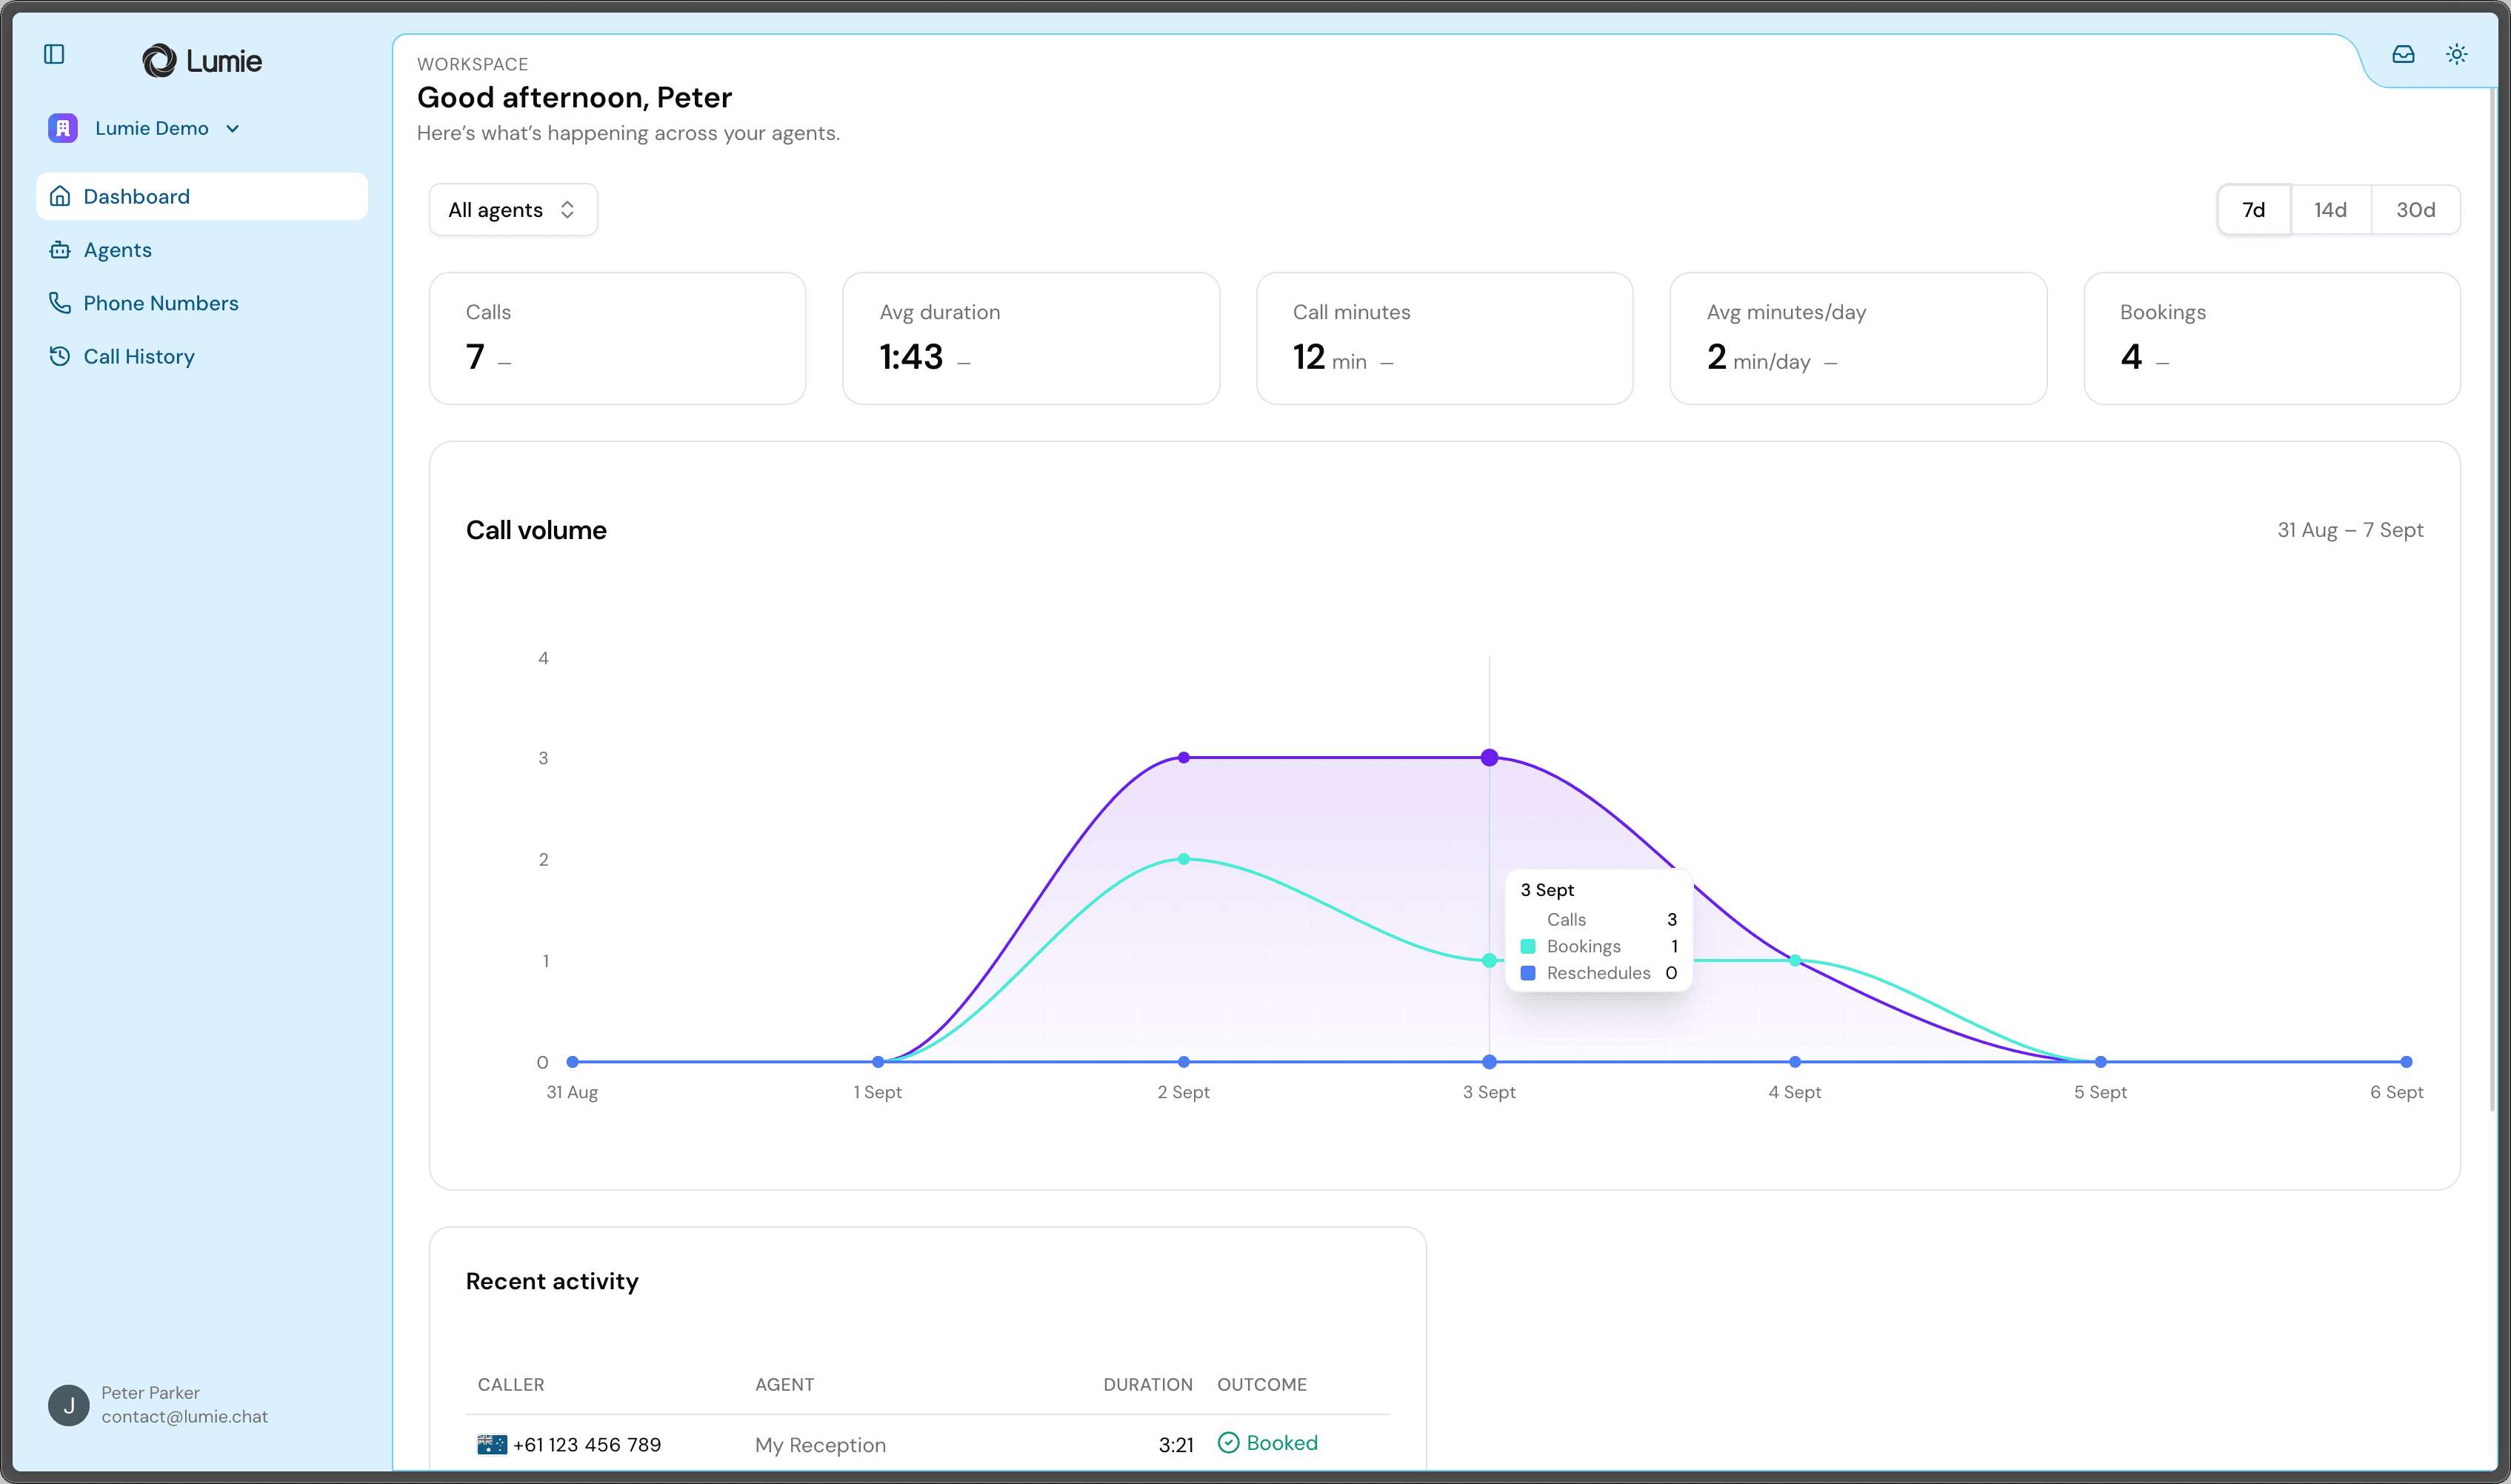
Task: Switch to the 30d time range
Action: click(x=2415, y=210)
